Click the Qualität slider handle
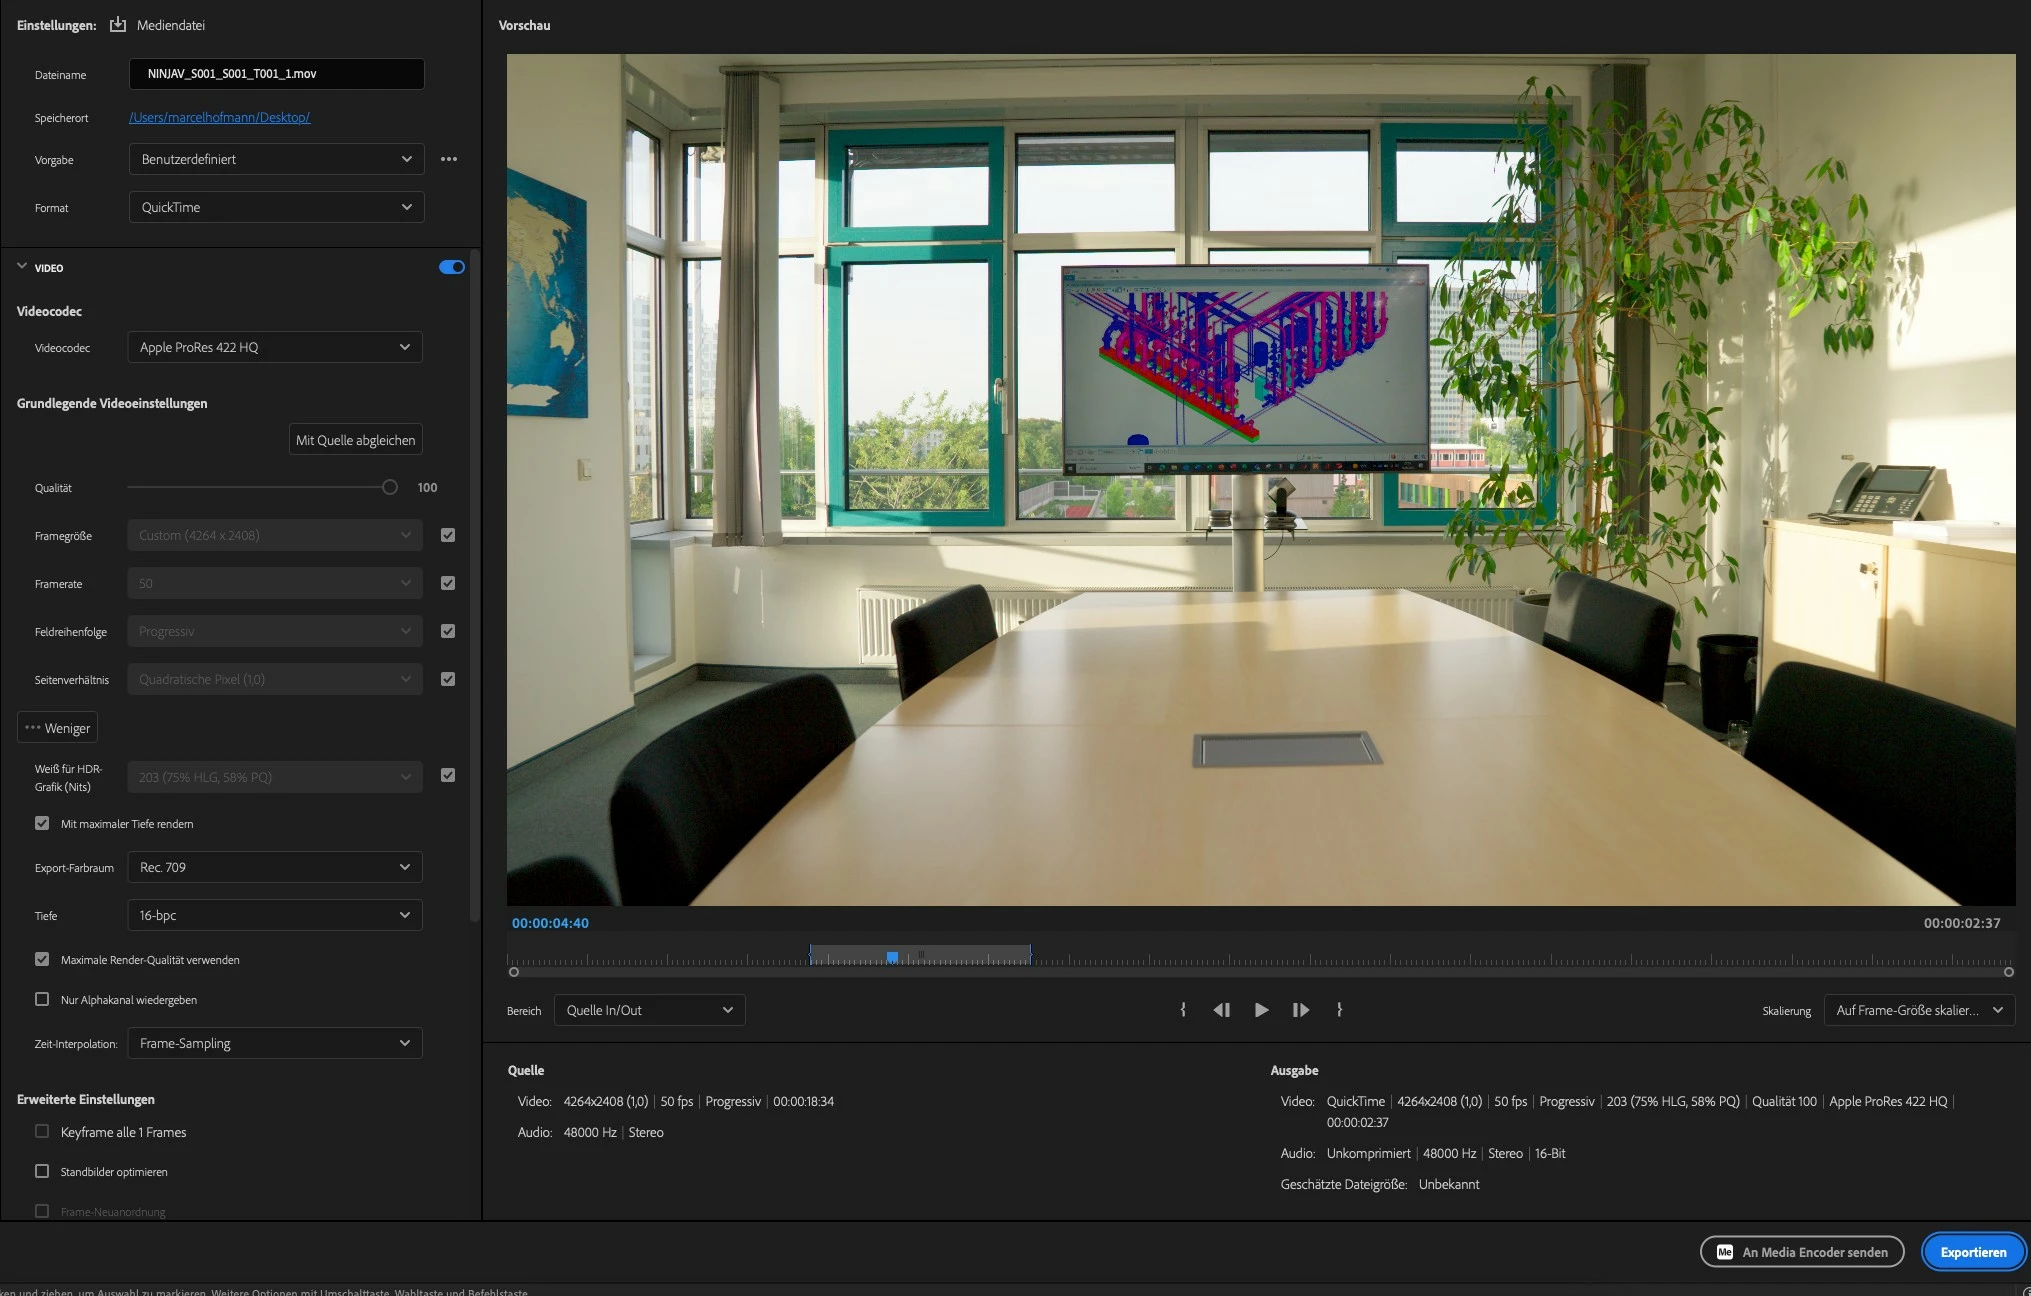The height and width of the screenshot is (1296, 2031). coord(390,487)
